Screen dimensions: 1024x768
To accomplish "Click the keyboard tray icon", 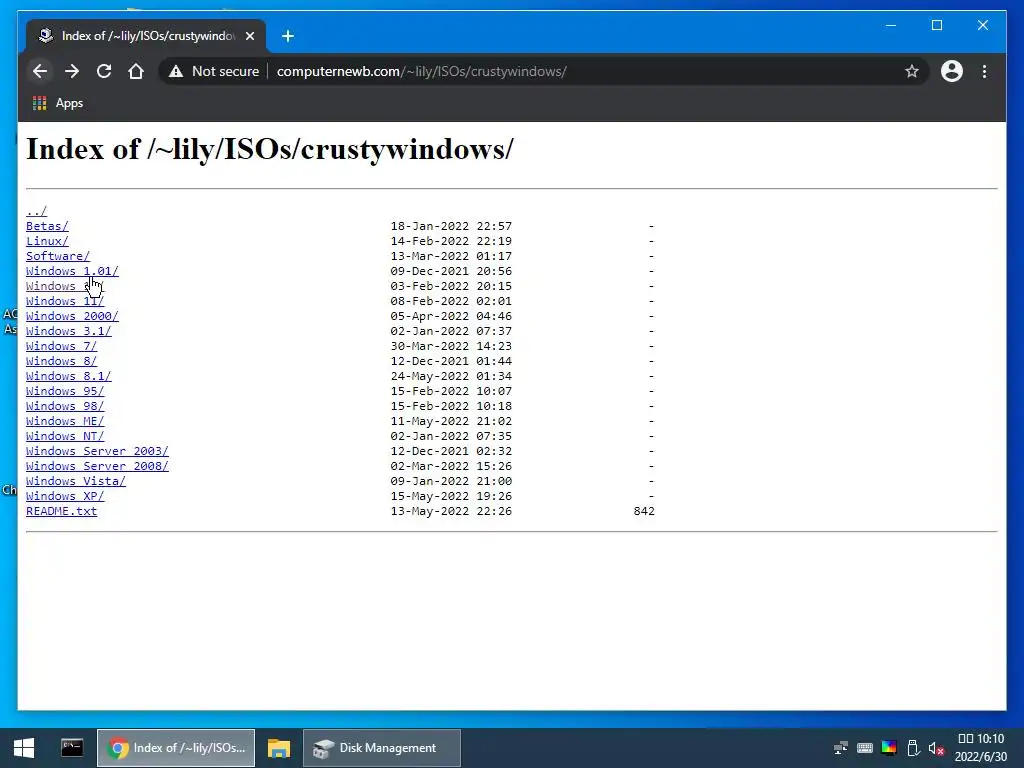I will click(865, 748).
